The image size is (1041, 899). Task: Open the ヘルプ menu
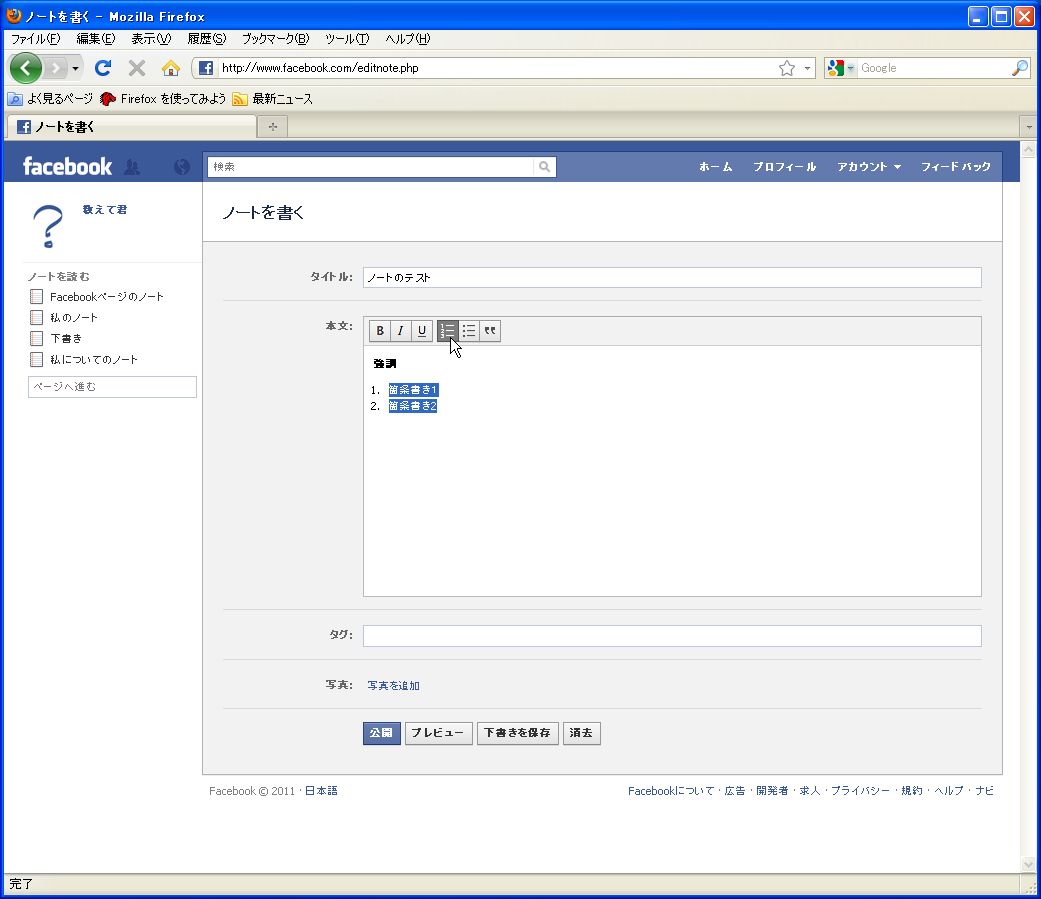[408, 39]
